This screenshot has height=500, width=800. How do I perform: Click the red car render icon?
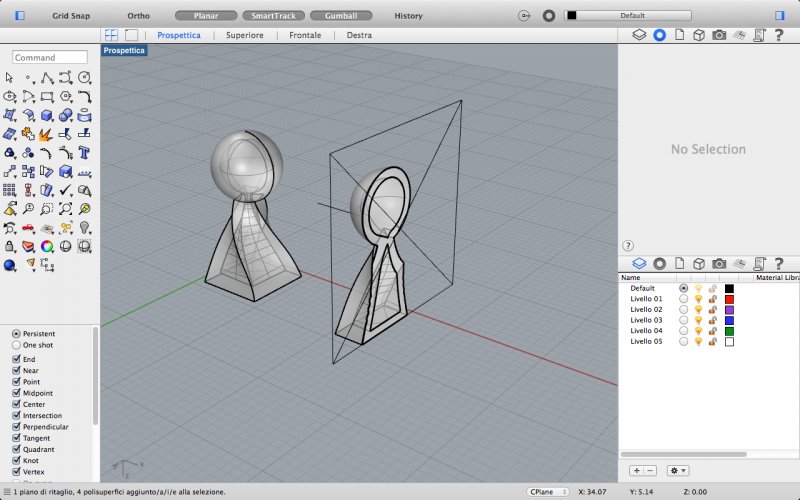[x=28, y=228]
